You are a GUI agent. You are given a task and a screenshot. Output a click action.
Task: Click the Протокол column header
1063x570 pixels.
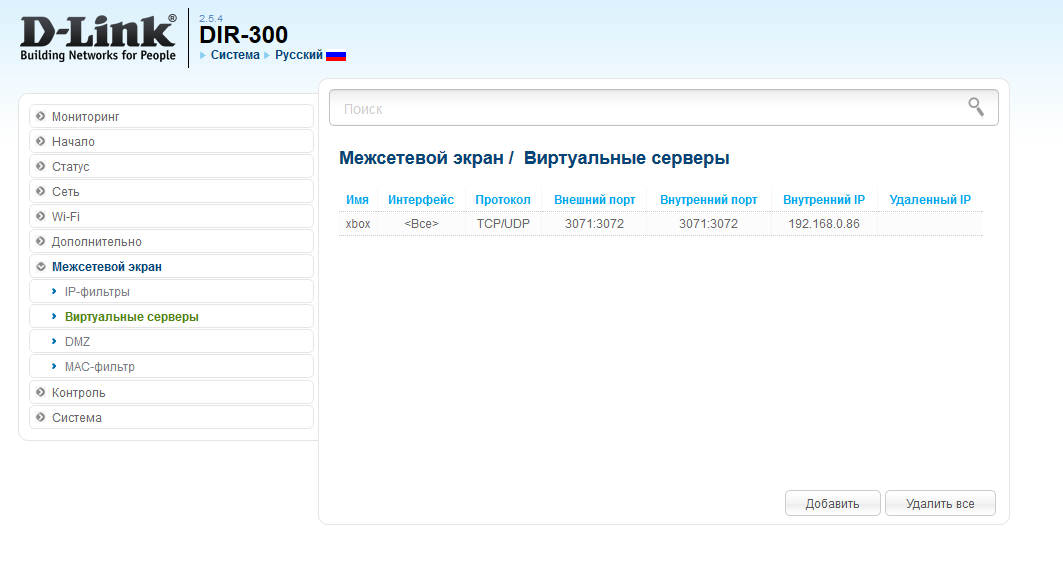(503, 200)
